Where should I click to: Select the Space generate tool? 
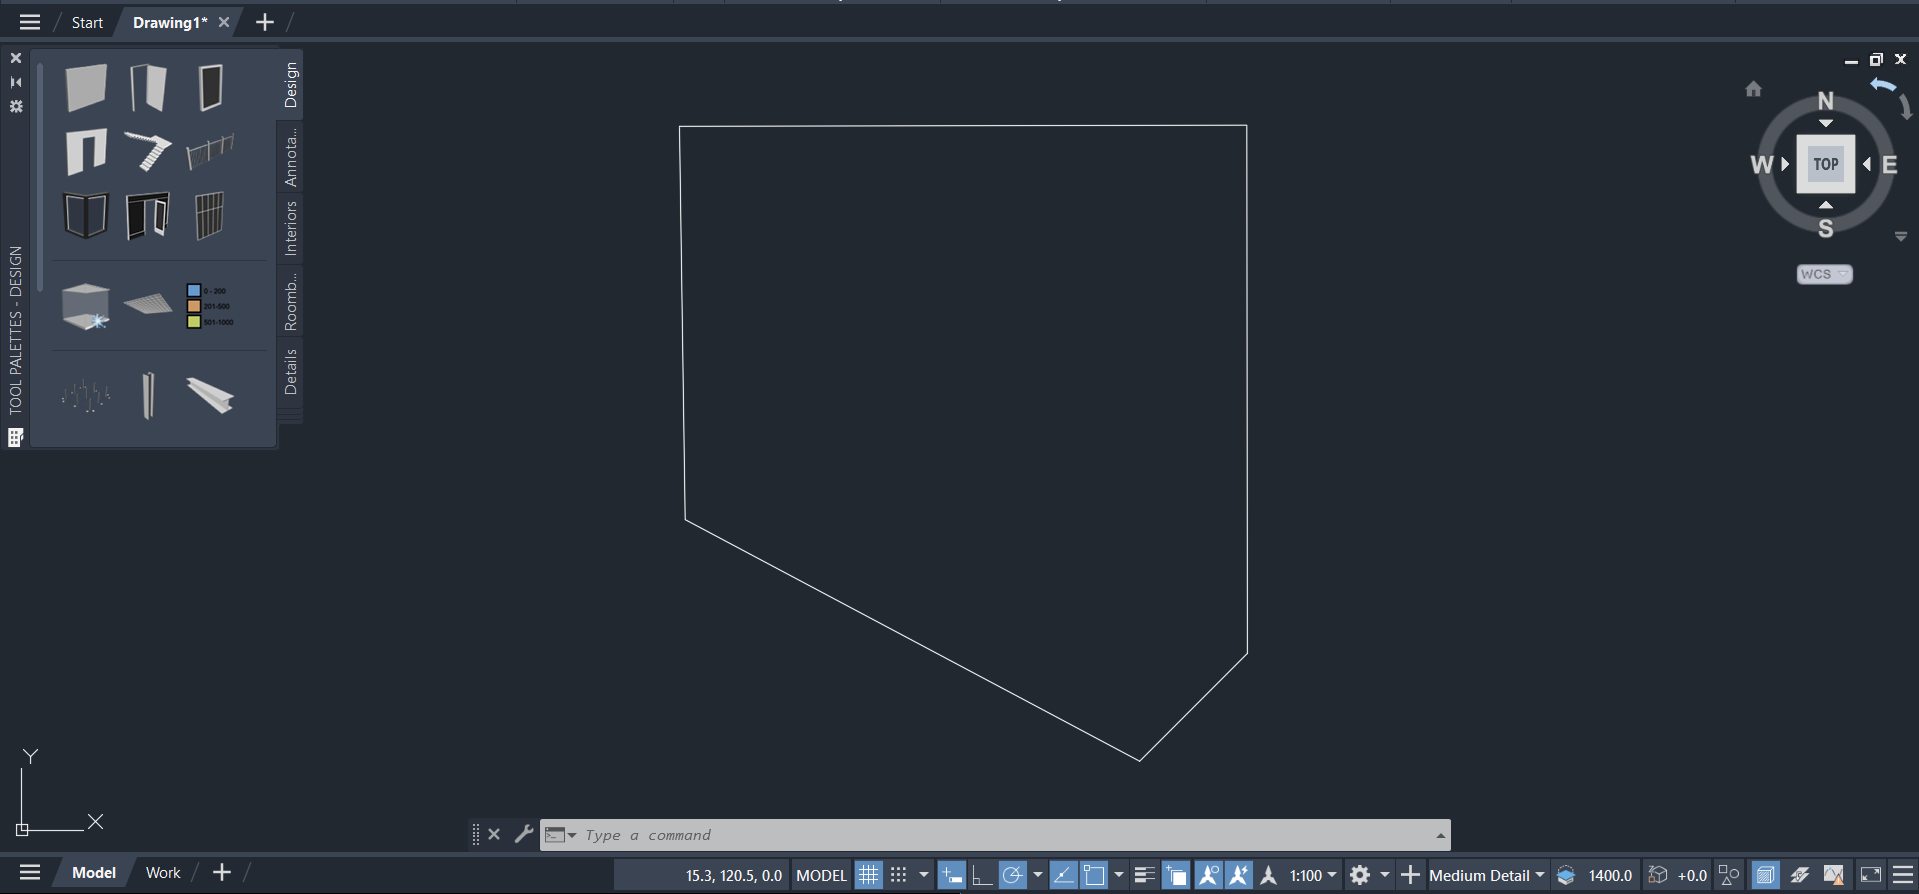(86, 306)
